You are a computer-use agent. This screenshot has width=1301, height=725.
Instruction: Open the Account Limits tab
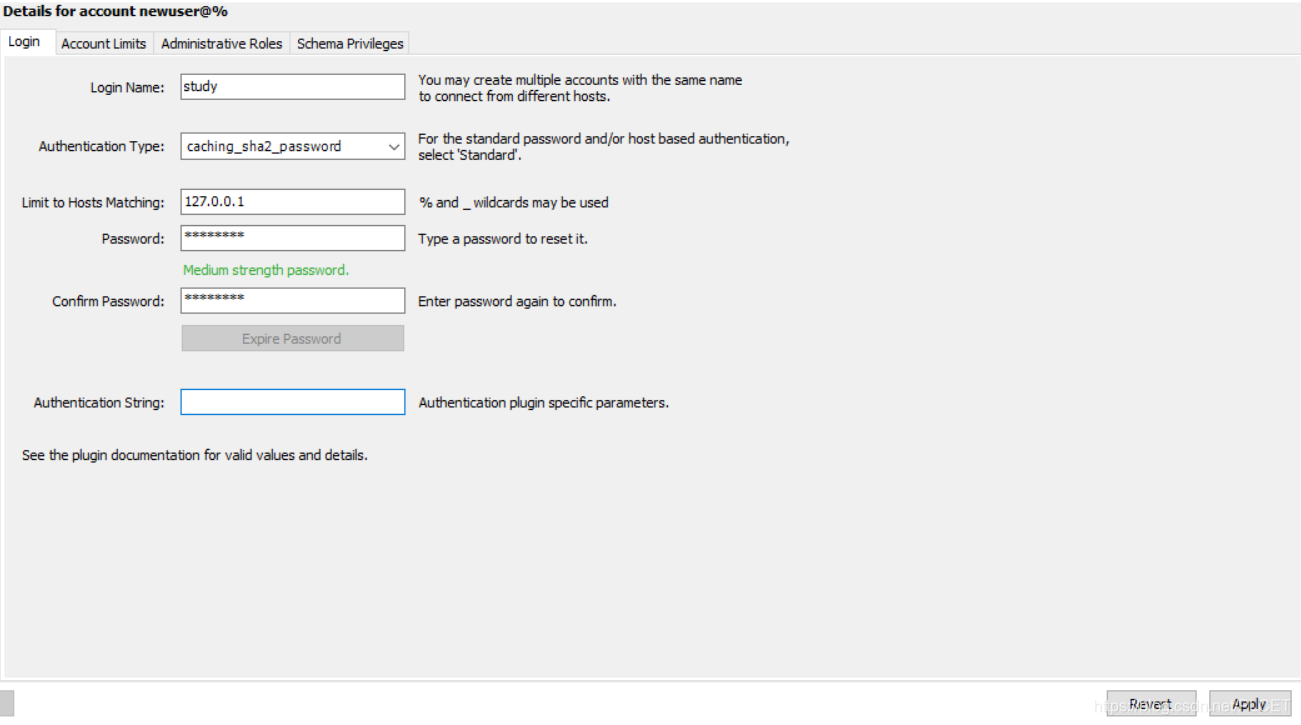104,43
